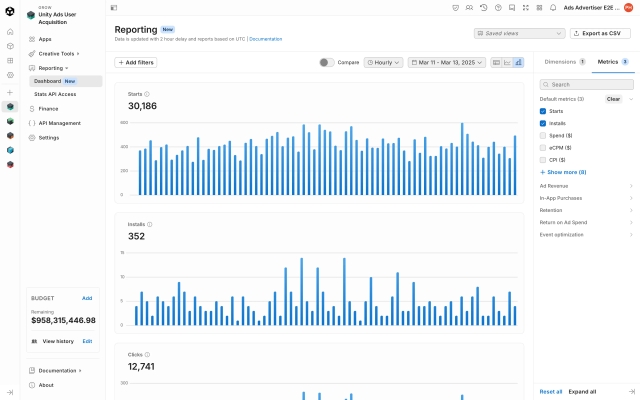Click the Starts info icon
640x400 pixels.
click(147, 94)
